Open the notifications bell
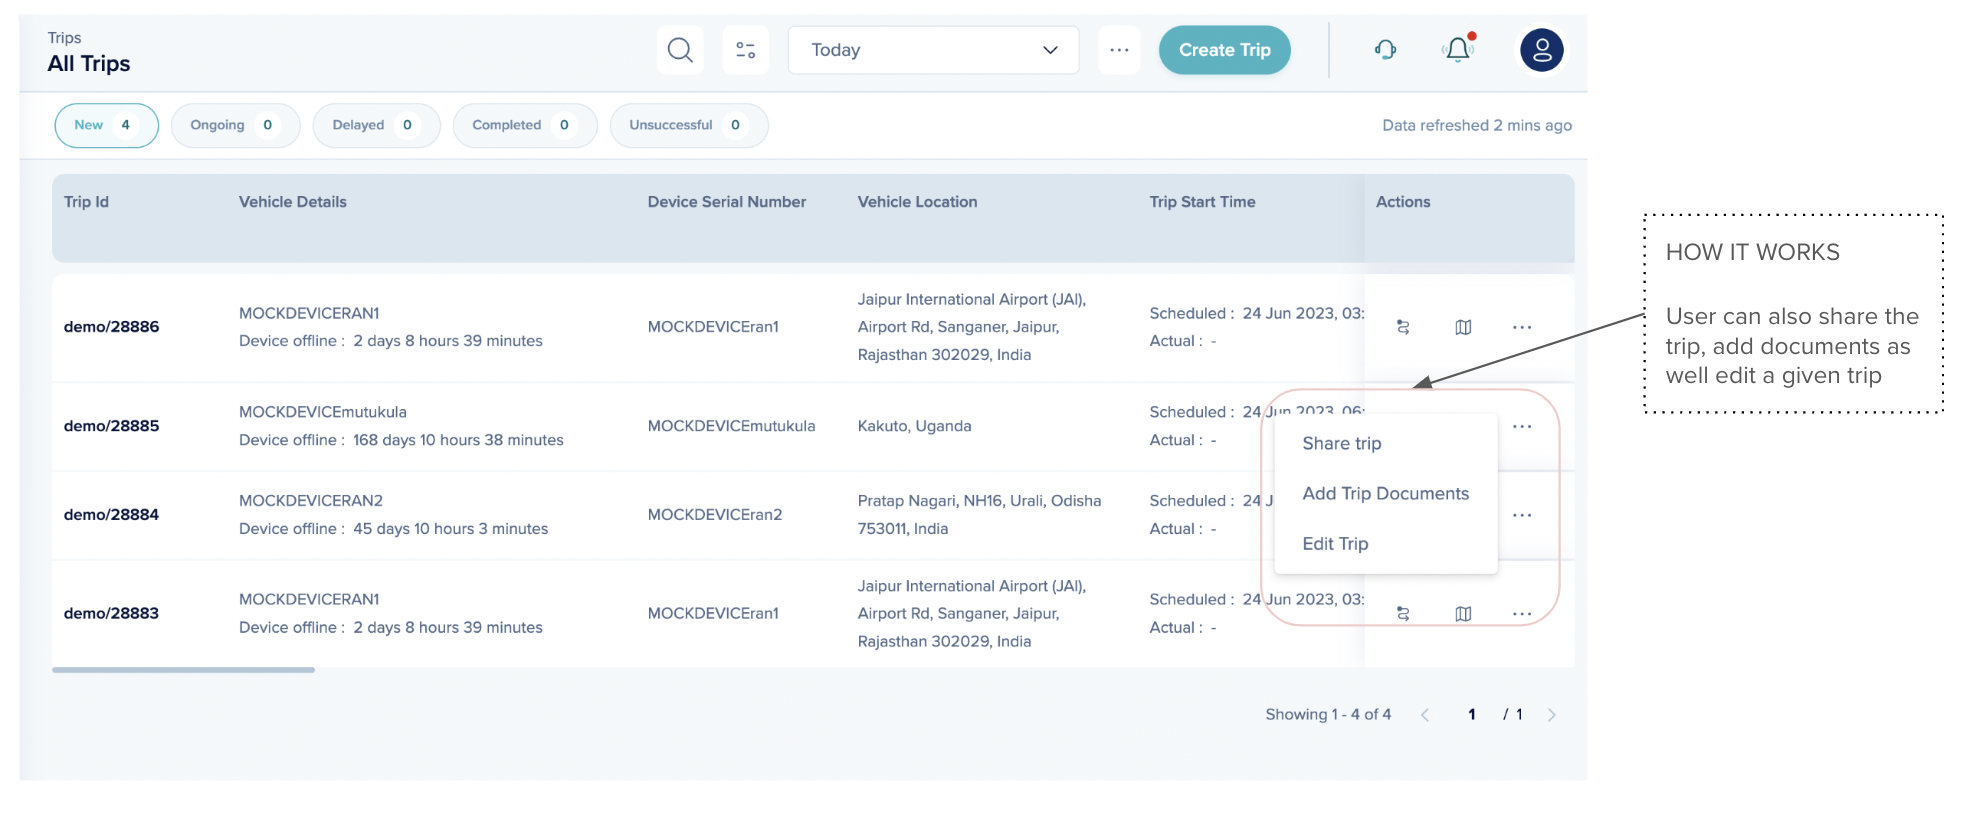Screen dimensions: 1970x822 (1458, 50)
